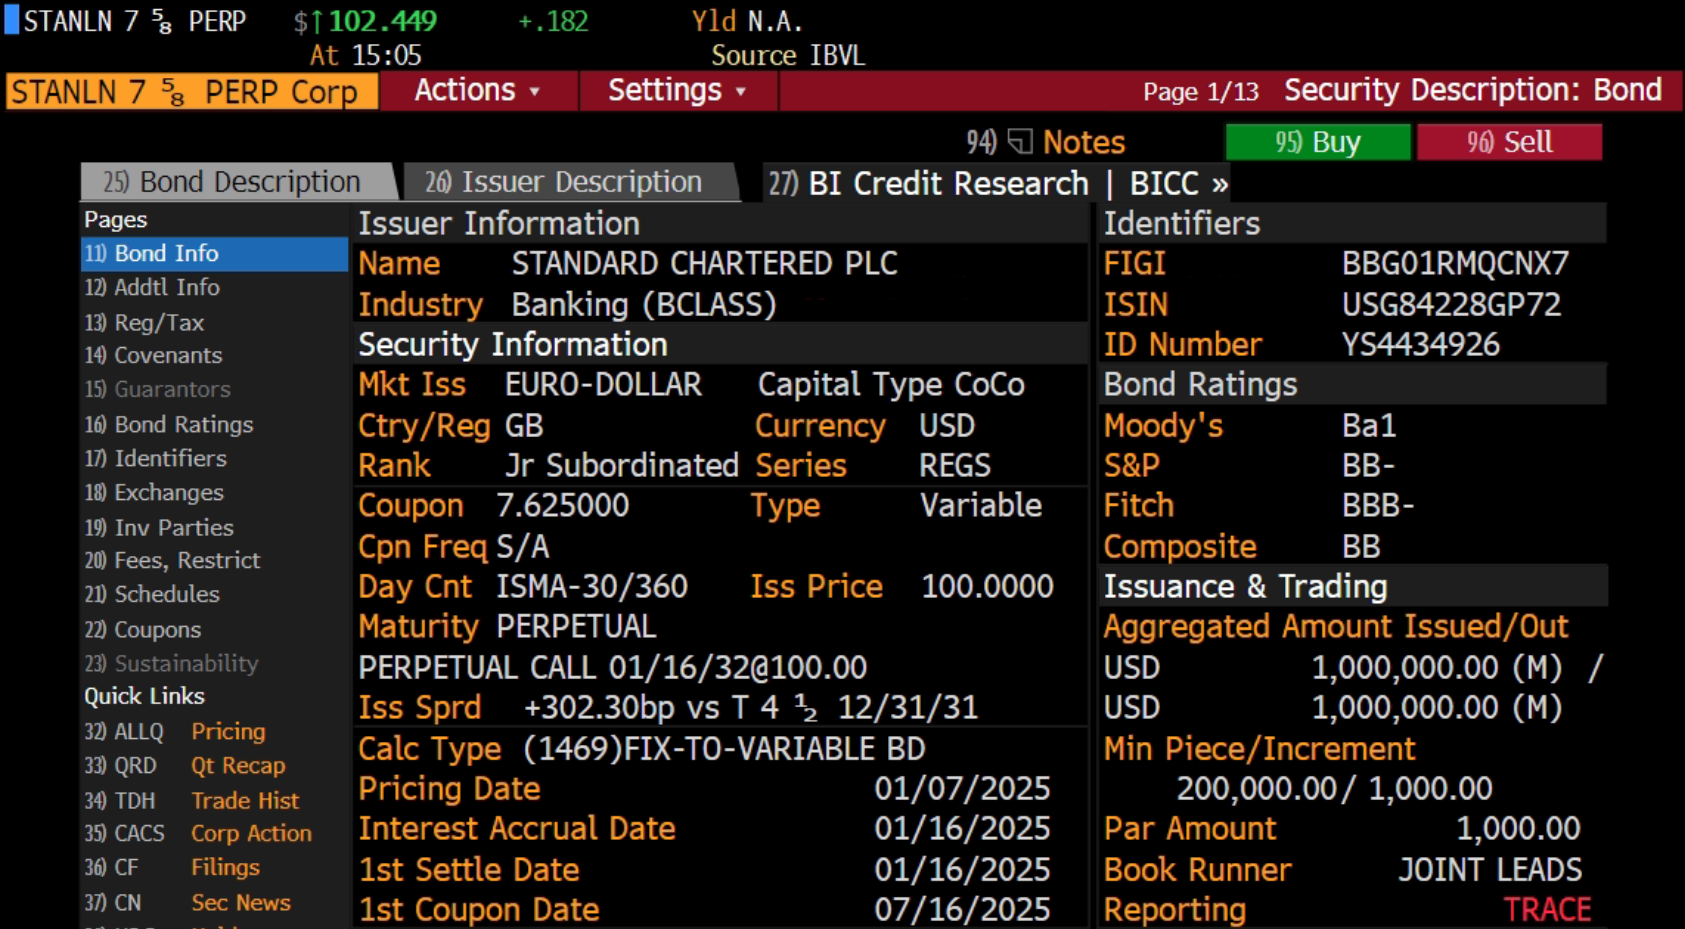Open CACS Corp Action quick link
The height and width of the screenshot is (929, 1685).
click(x=198, y=833)
